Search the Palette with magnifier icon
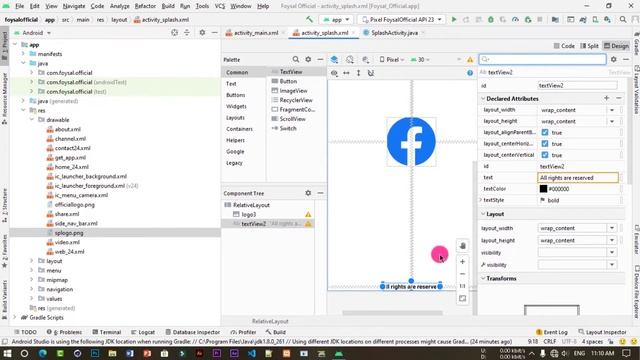 296,60
